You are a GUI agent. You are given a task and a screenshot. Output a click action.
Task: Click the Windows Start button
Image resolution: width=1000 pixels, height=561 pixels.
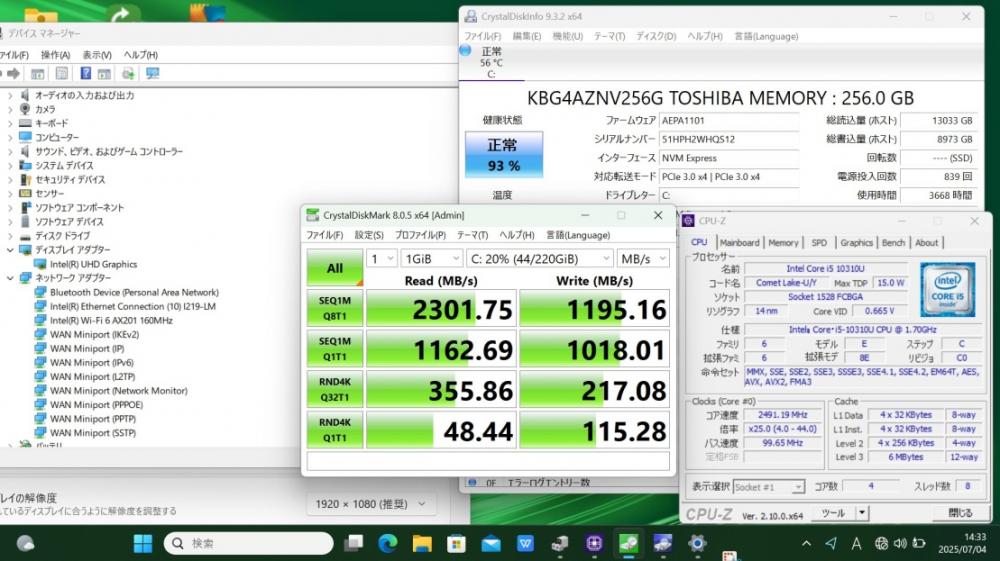click(x=143, y=543)
